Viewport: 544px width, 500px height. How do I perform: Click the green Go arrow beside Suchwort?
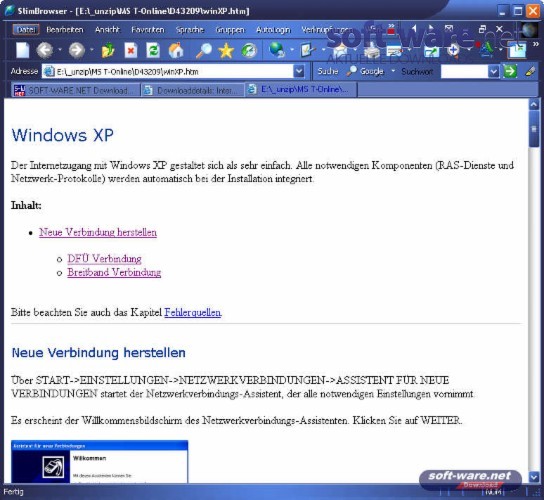coord(510,71)
